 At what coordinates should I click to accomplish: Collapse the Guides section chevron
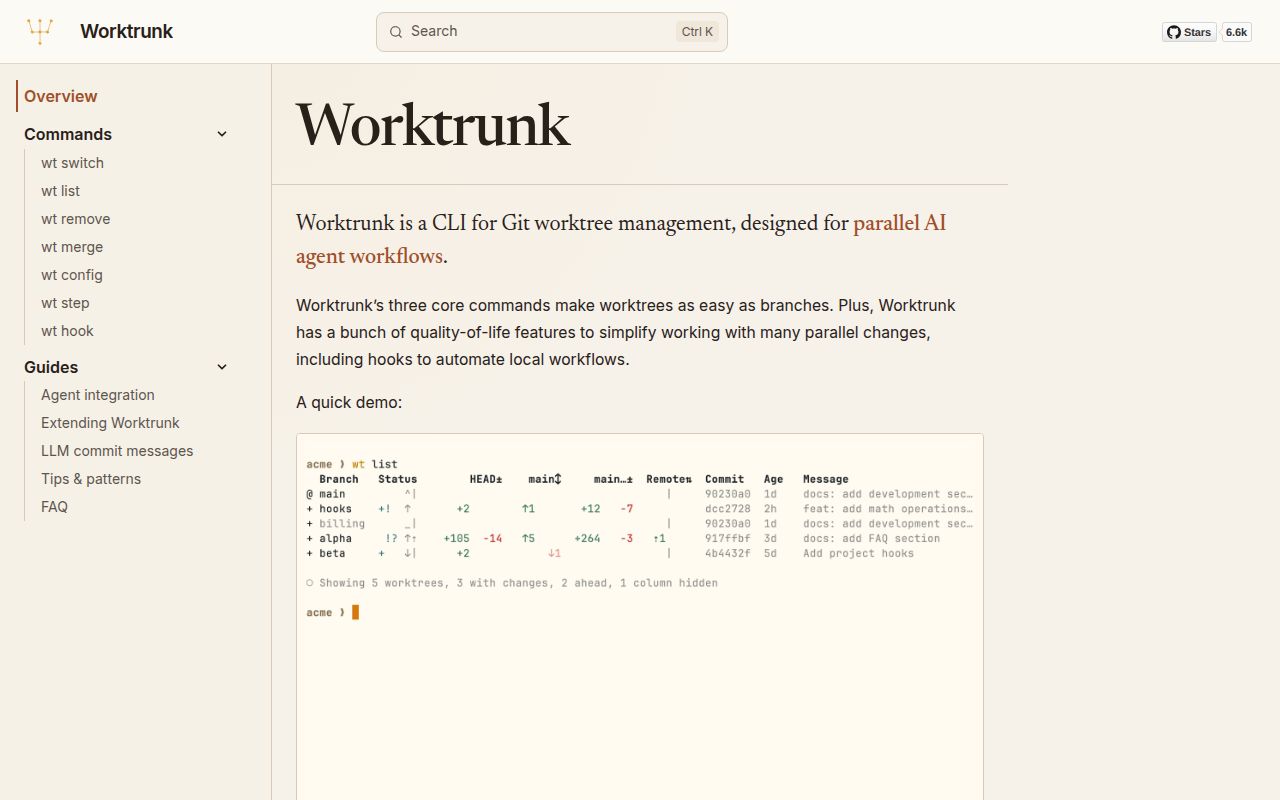click(222, 367)
